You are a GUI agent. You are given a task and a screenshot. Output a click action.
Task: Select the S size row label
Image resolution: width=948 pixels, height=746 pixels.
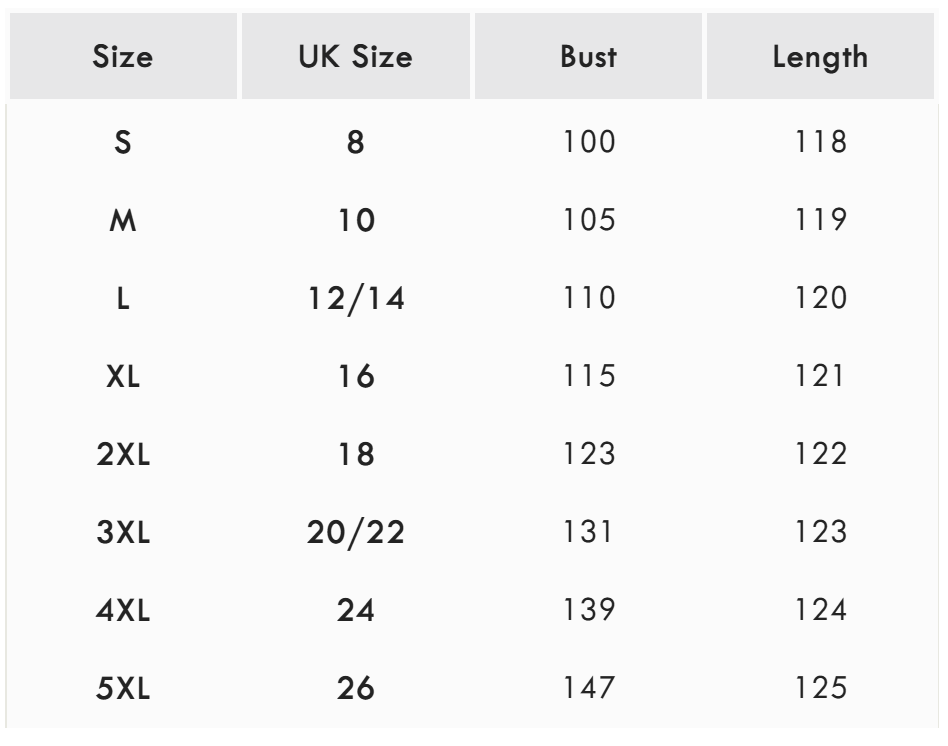[122, 143]
